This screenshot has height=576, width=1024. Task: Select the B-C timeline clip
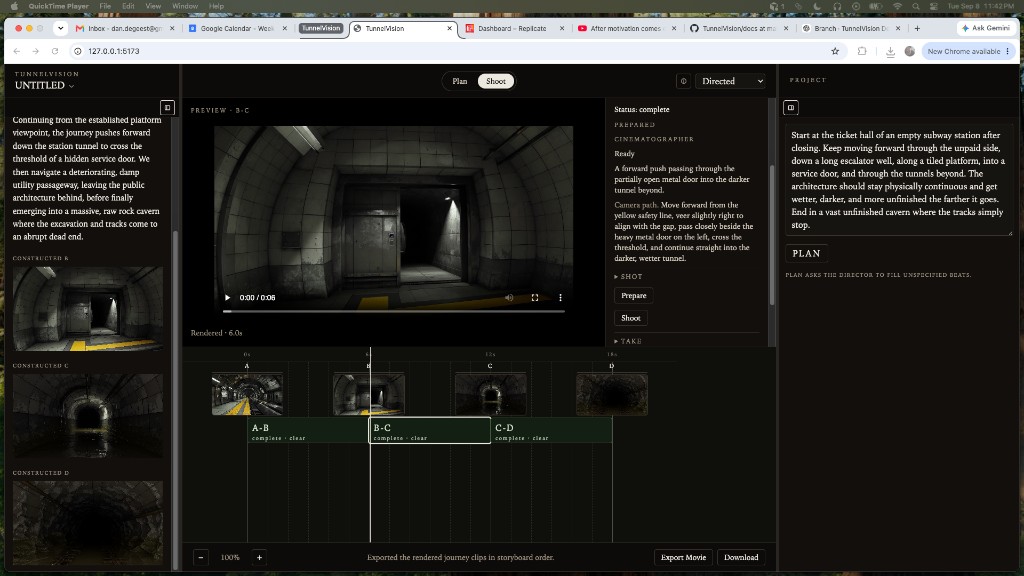tap(430, 430)
